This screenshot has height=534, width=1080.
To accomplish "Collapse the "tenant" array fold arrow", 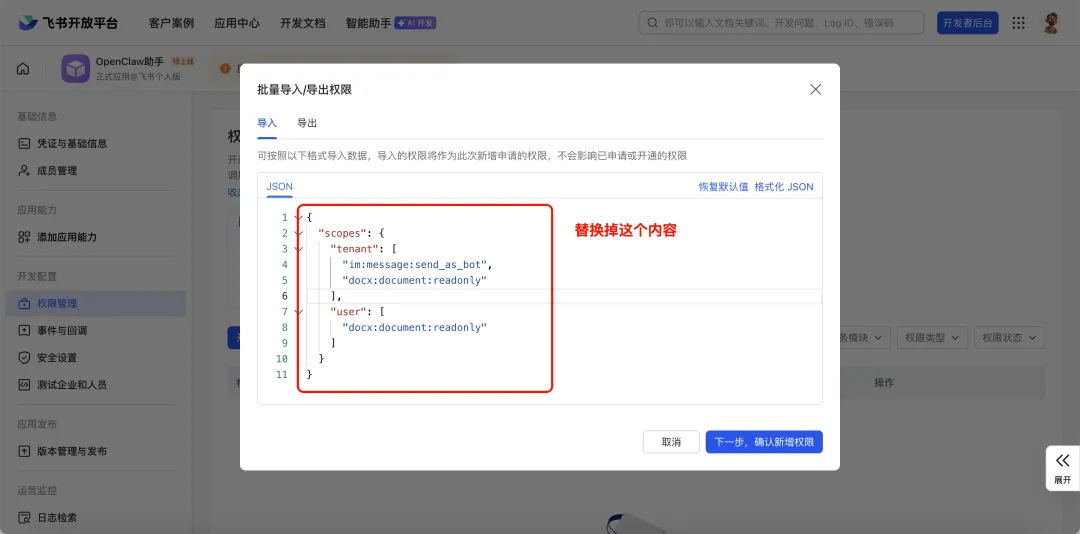I will tap(298, 249).
